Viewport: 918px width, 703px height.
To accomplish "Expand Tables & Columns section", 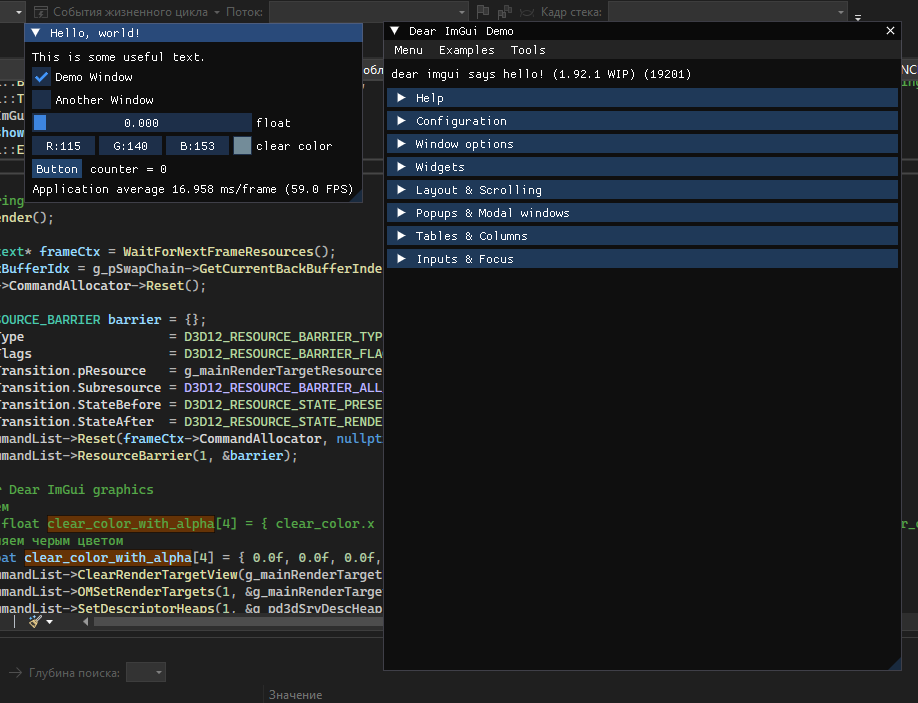I will (642, 236).
